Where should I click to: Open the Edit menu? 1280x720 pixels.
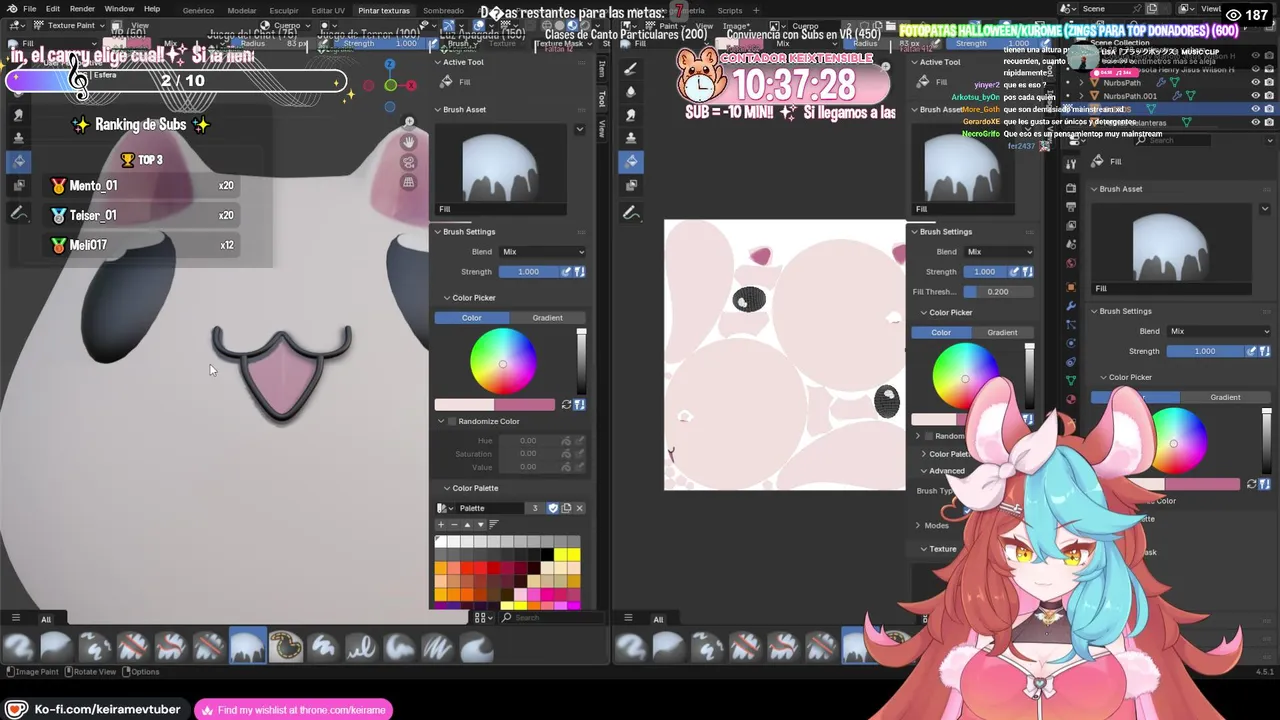pyautogui.click(x=52, y=9)
